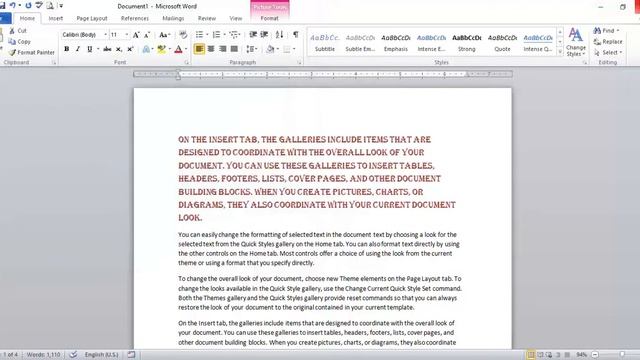Increase paragraph indent
This screenshot has width=640, height=360.
pos(264,35)
